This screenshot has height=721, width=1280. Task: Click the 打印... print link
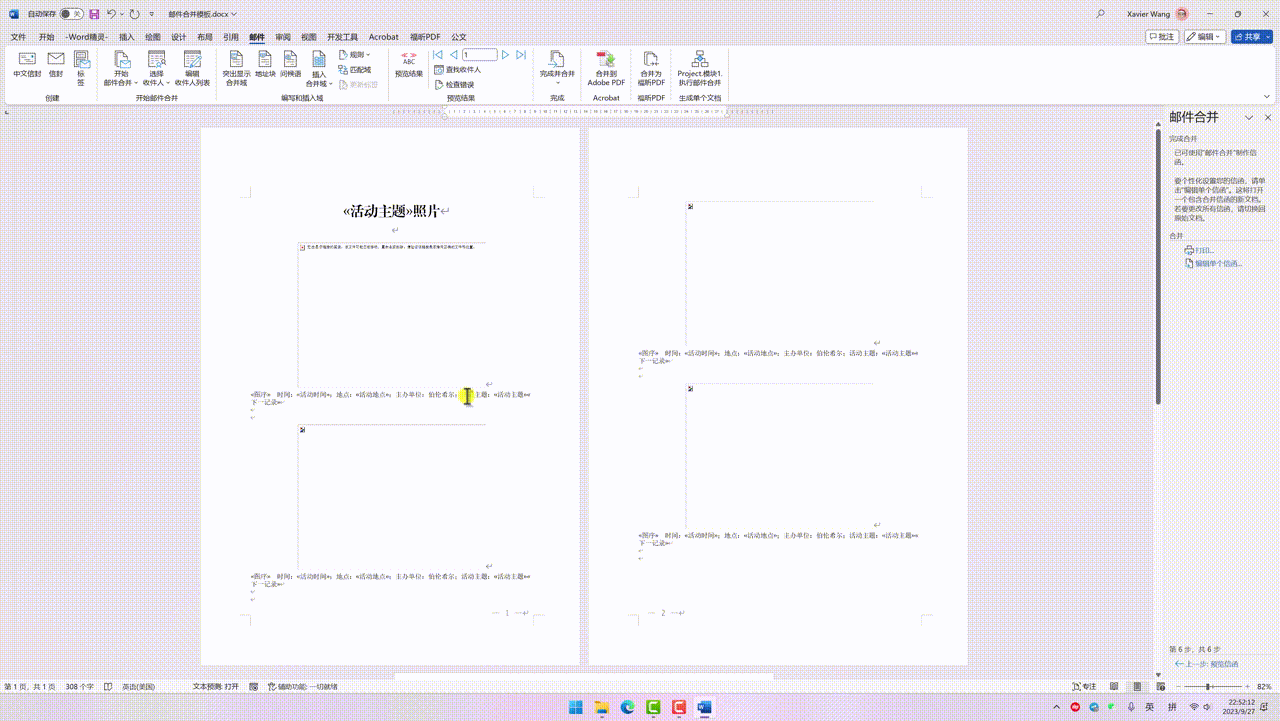(1200, 250)
